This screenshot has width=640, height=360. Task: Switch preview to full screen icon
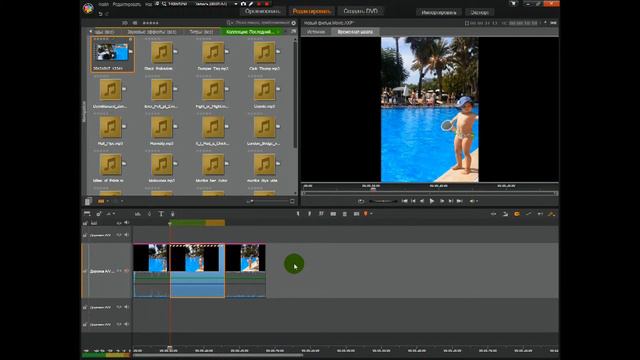553,23
